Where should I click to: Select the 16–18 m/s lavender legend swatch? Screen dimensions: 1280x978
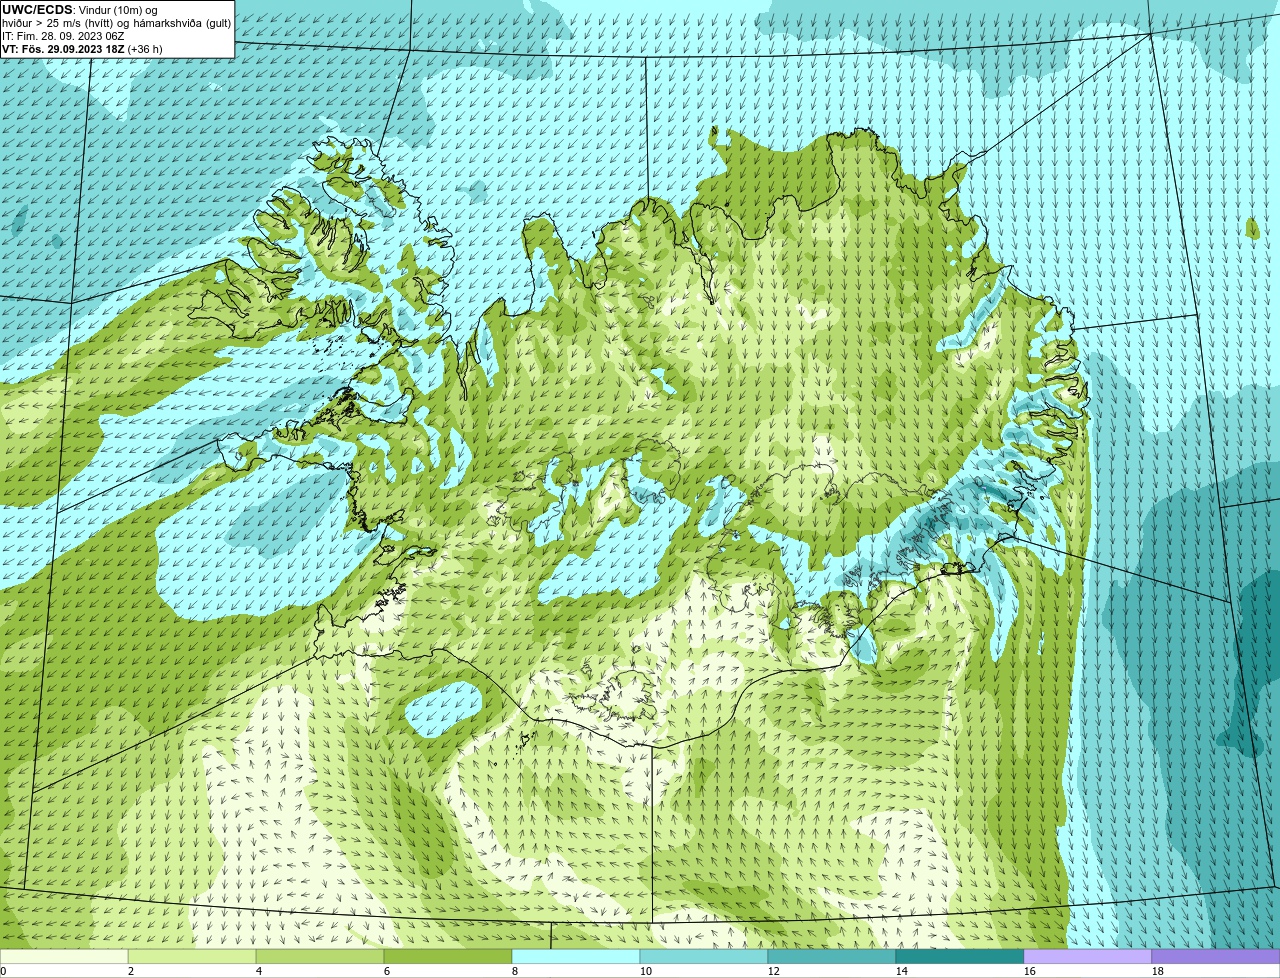[x=1088, y=956]
